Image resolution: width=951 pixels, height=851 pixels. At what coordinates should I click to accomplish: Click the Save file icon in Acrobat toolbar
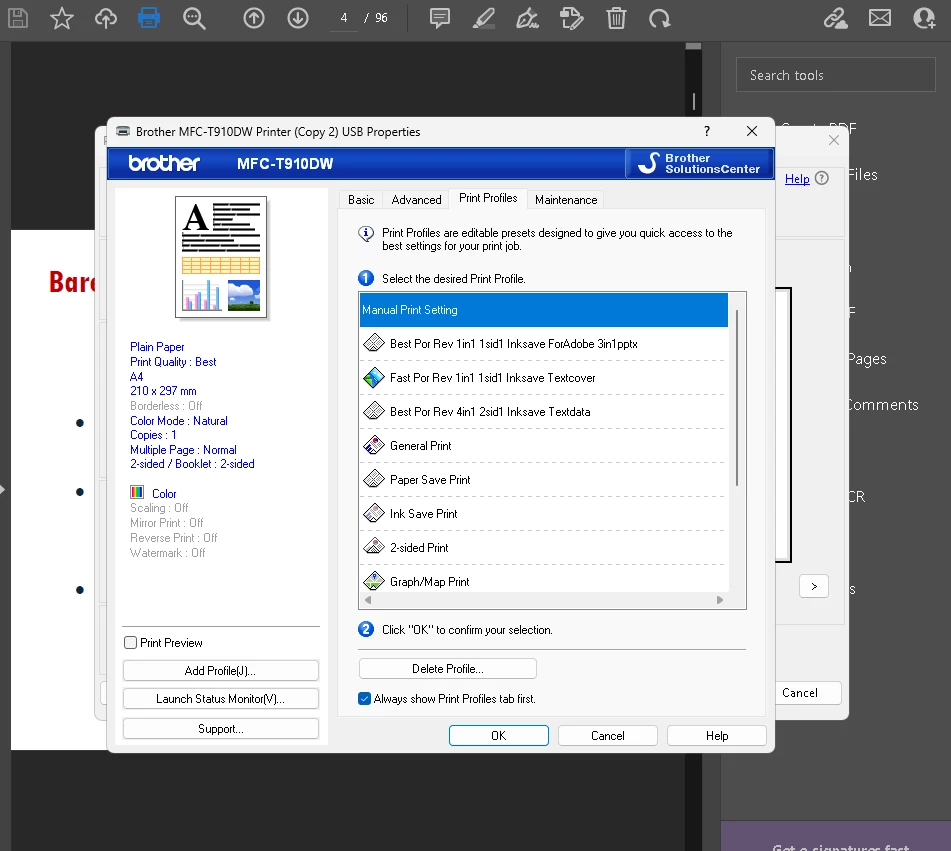18,18
